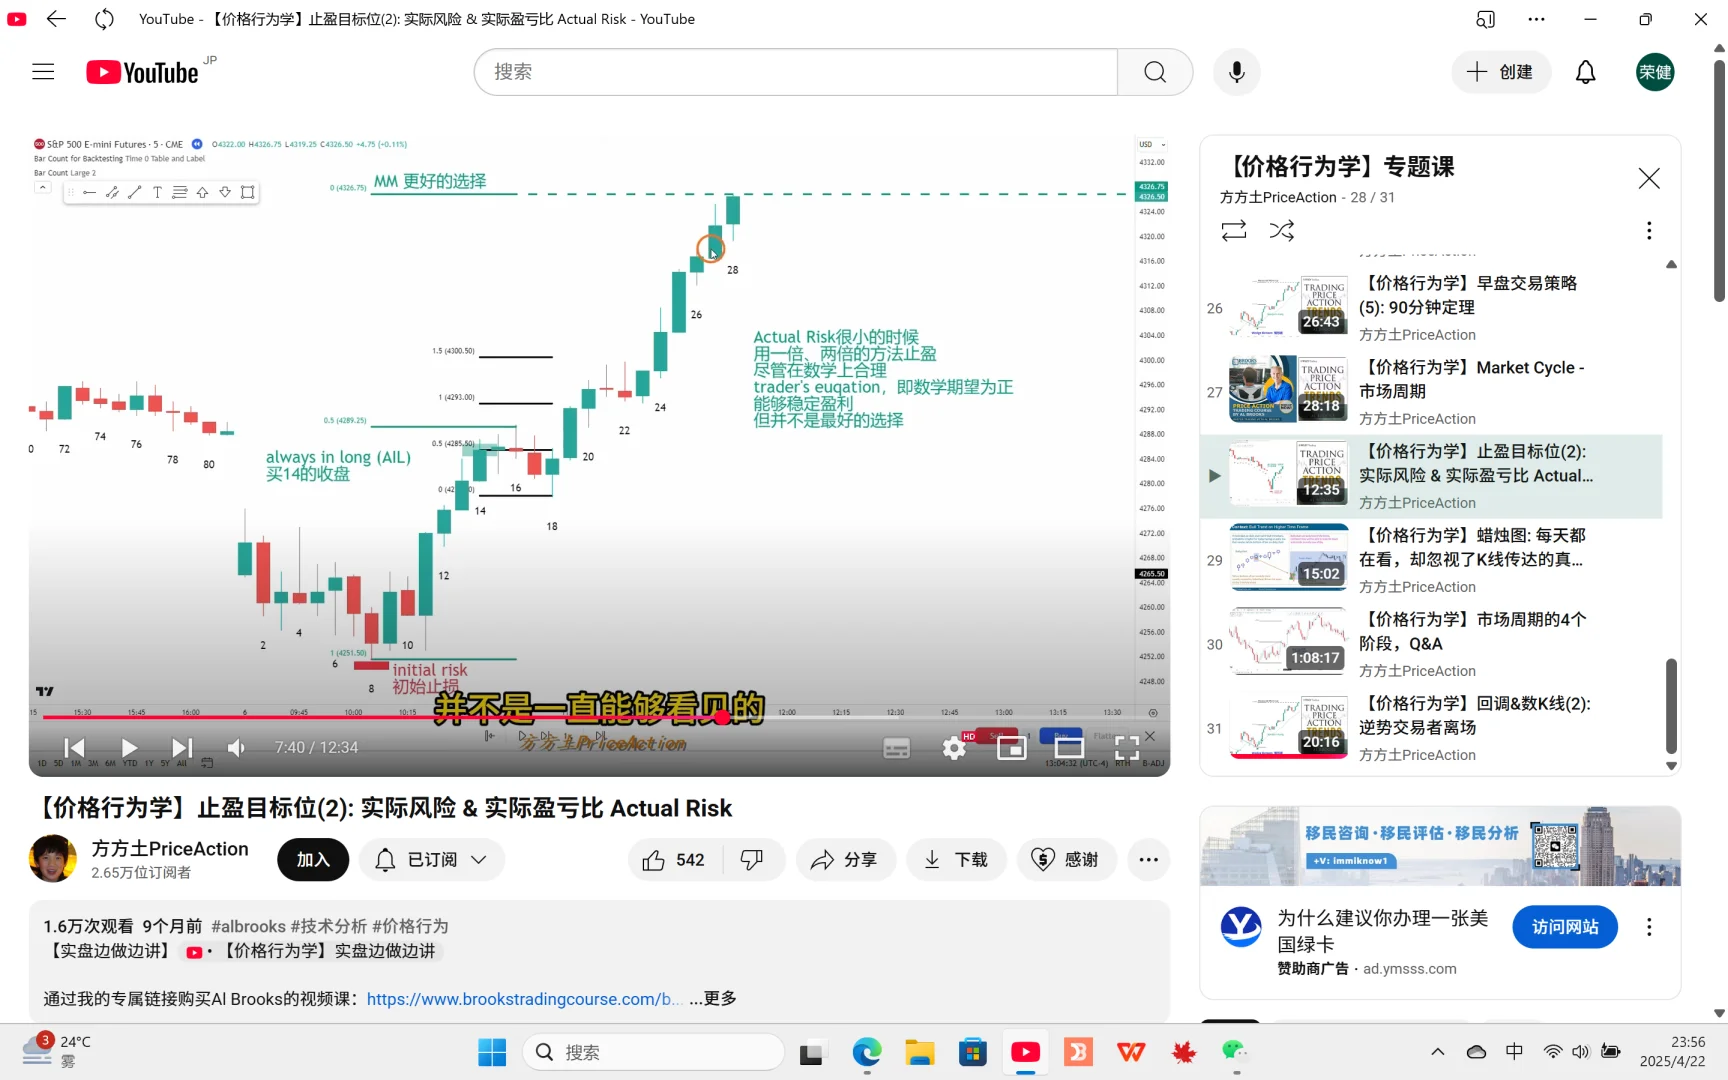
Task: Open the 方方土PriceAction channel name link
Action: point(170,848)
